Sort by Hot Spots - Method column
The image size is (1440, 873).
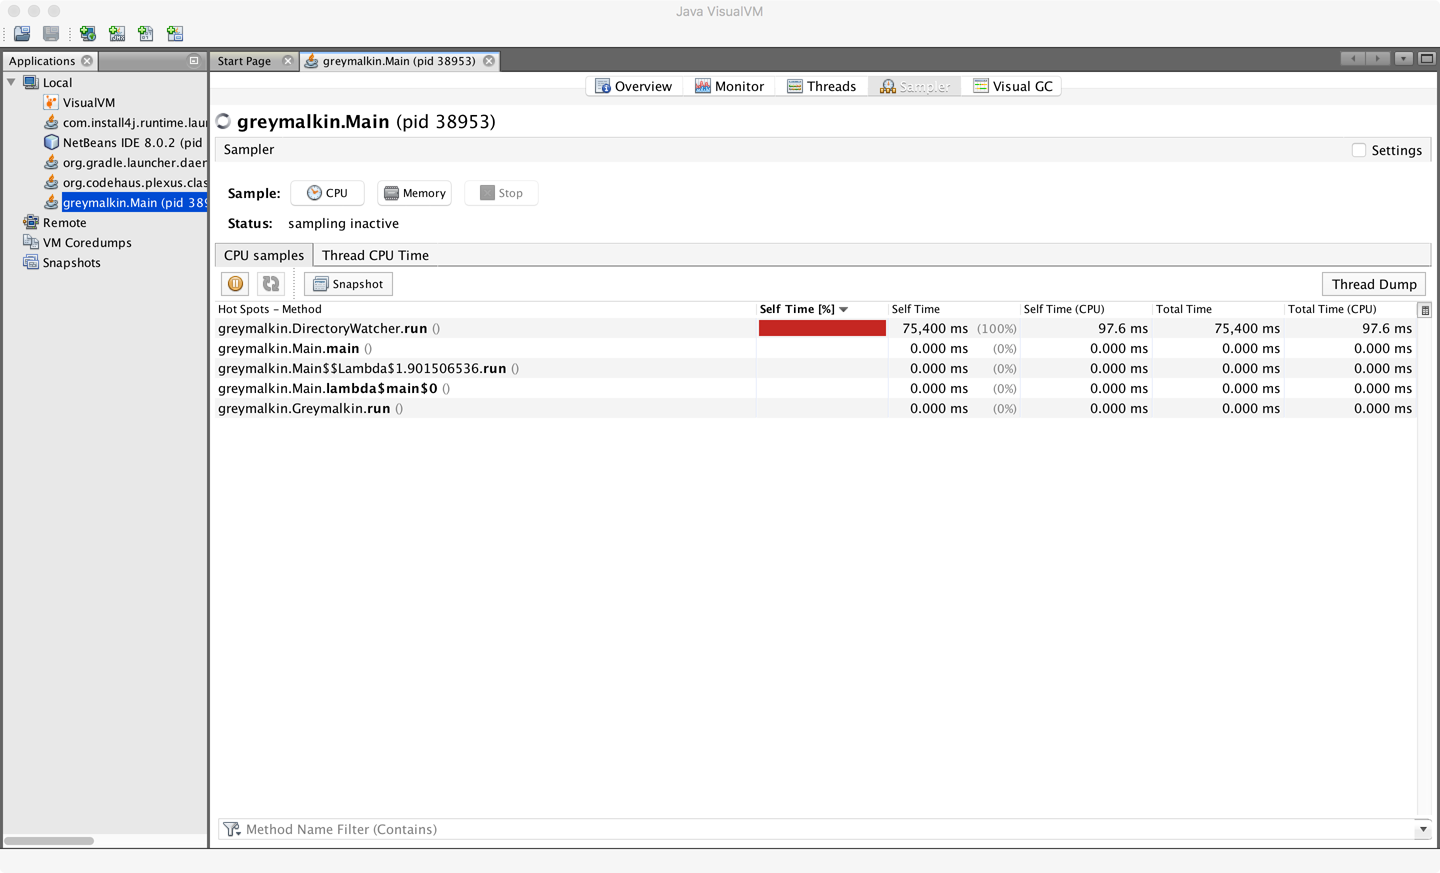coord(486,309)
